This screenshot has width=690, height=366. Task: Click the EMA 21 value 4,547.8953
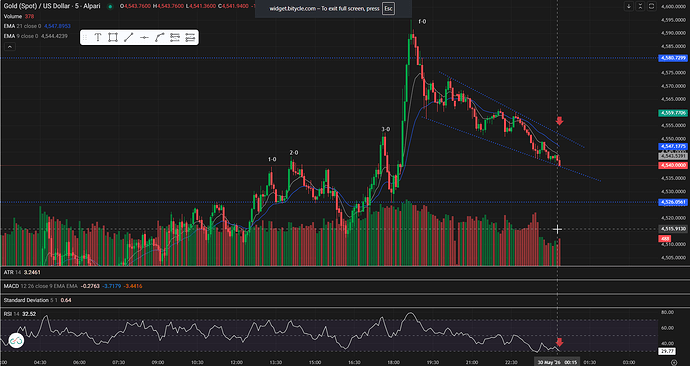tap(57, 26)
